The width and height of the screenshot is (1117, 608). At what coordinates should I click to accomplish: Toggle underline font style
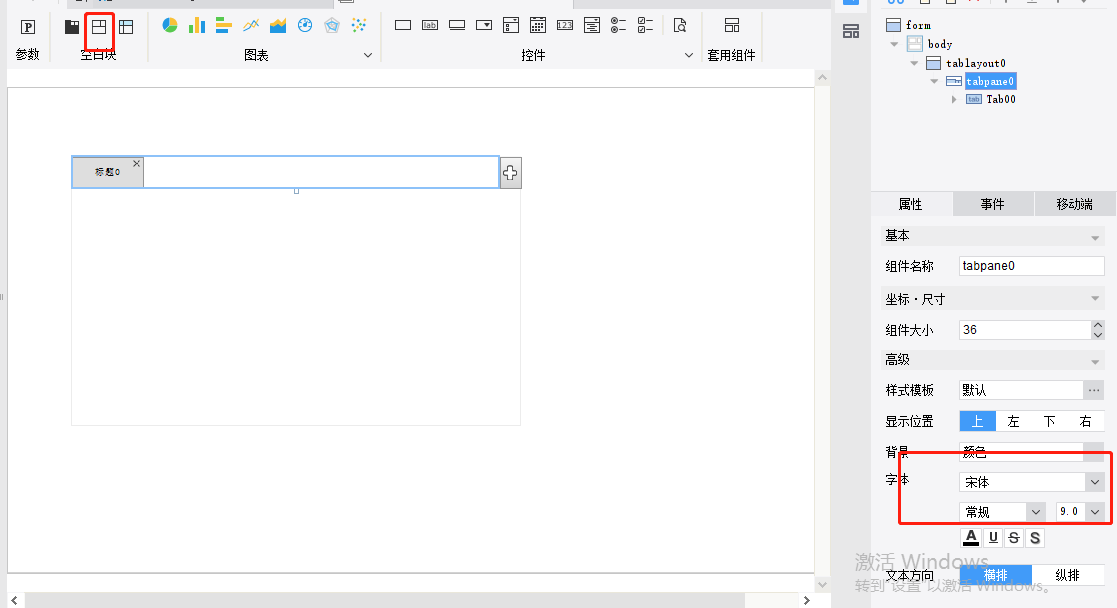click(993, 538)
